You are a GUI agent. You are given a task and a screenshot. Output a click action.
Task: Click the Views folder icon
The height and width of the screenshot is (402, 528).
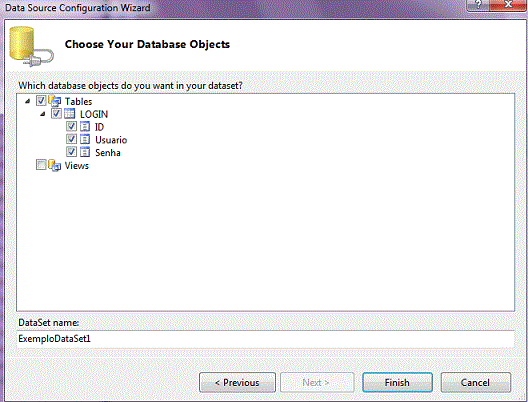(55, 165)
